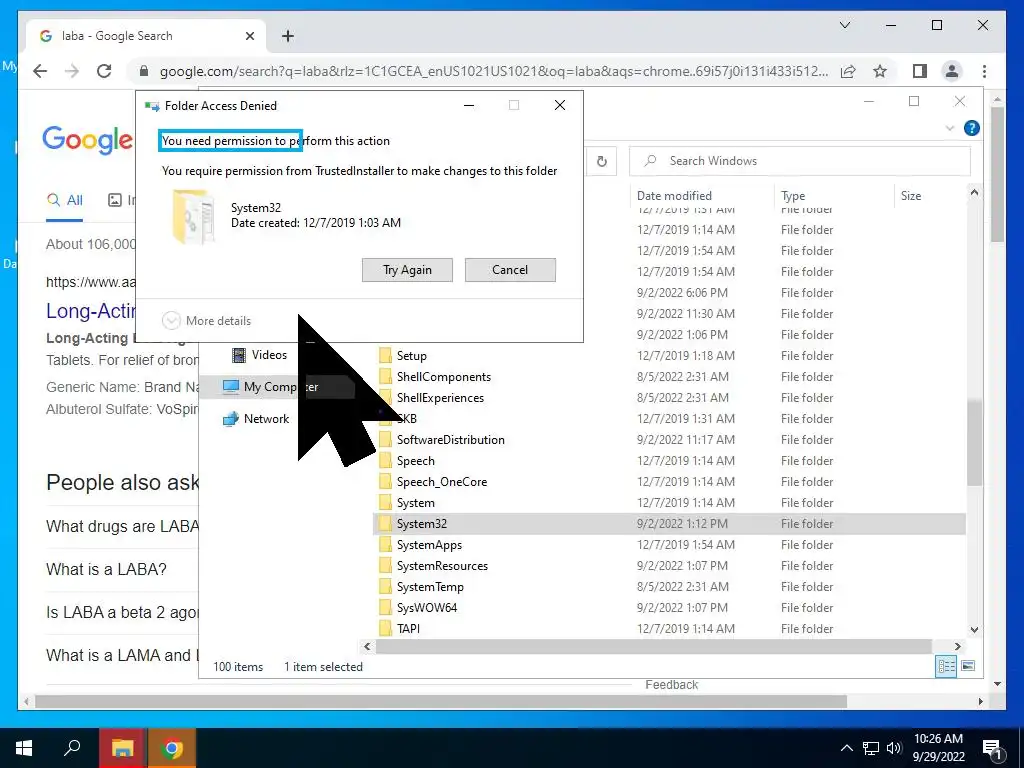Click the Chrome address bar URL
The height and width of the screenshot is (768, 1024).
pyautogui.click(x=494, y=71)
